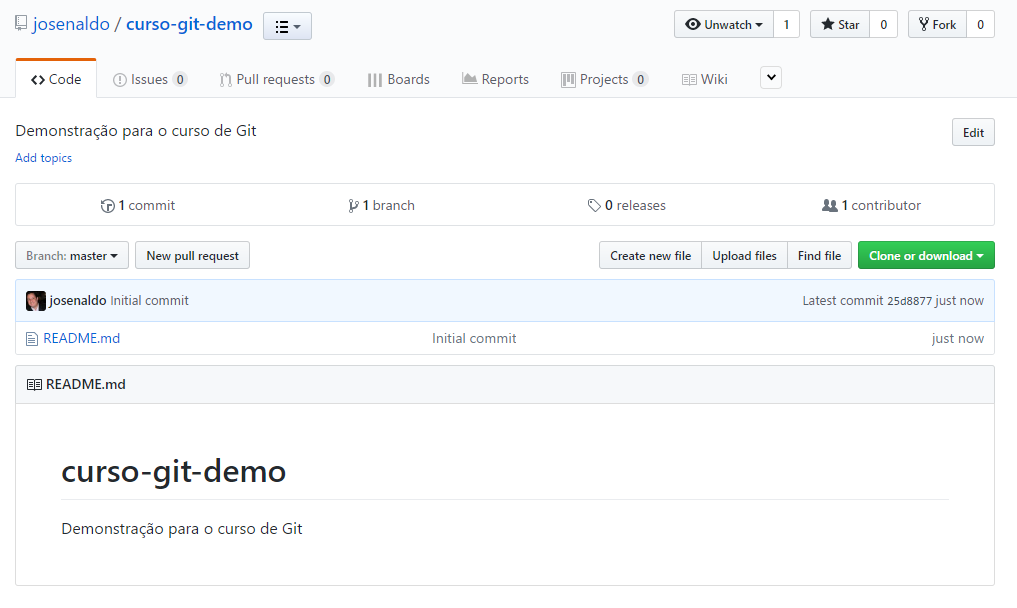Click the Wiki book icon
The width and height of the screenshot is (1017, 608).
click(689, 80)
